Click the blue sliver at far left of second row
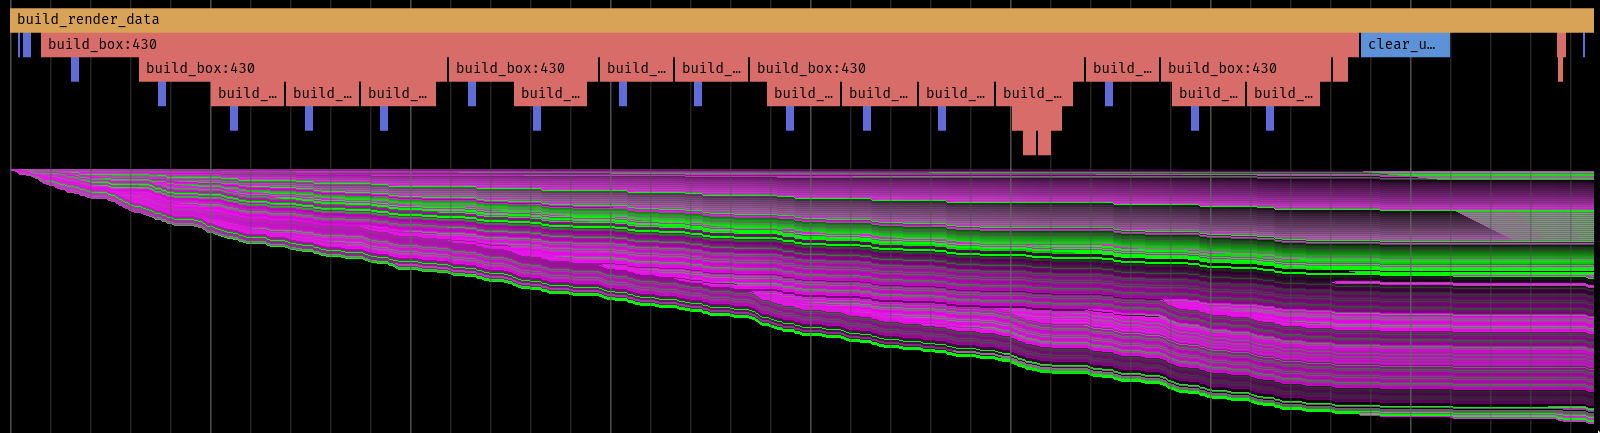Viewport: 1600px width, 433px height. point(27,45)
